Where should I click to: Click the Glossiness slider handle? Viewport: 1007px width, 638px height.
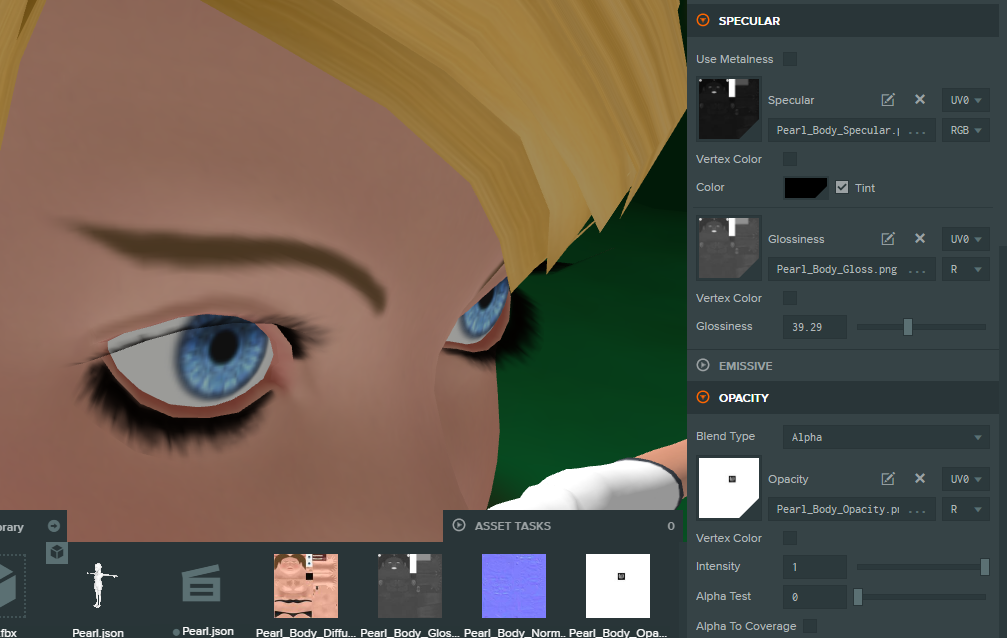907,327
